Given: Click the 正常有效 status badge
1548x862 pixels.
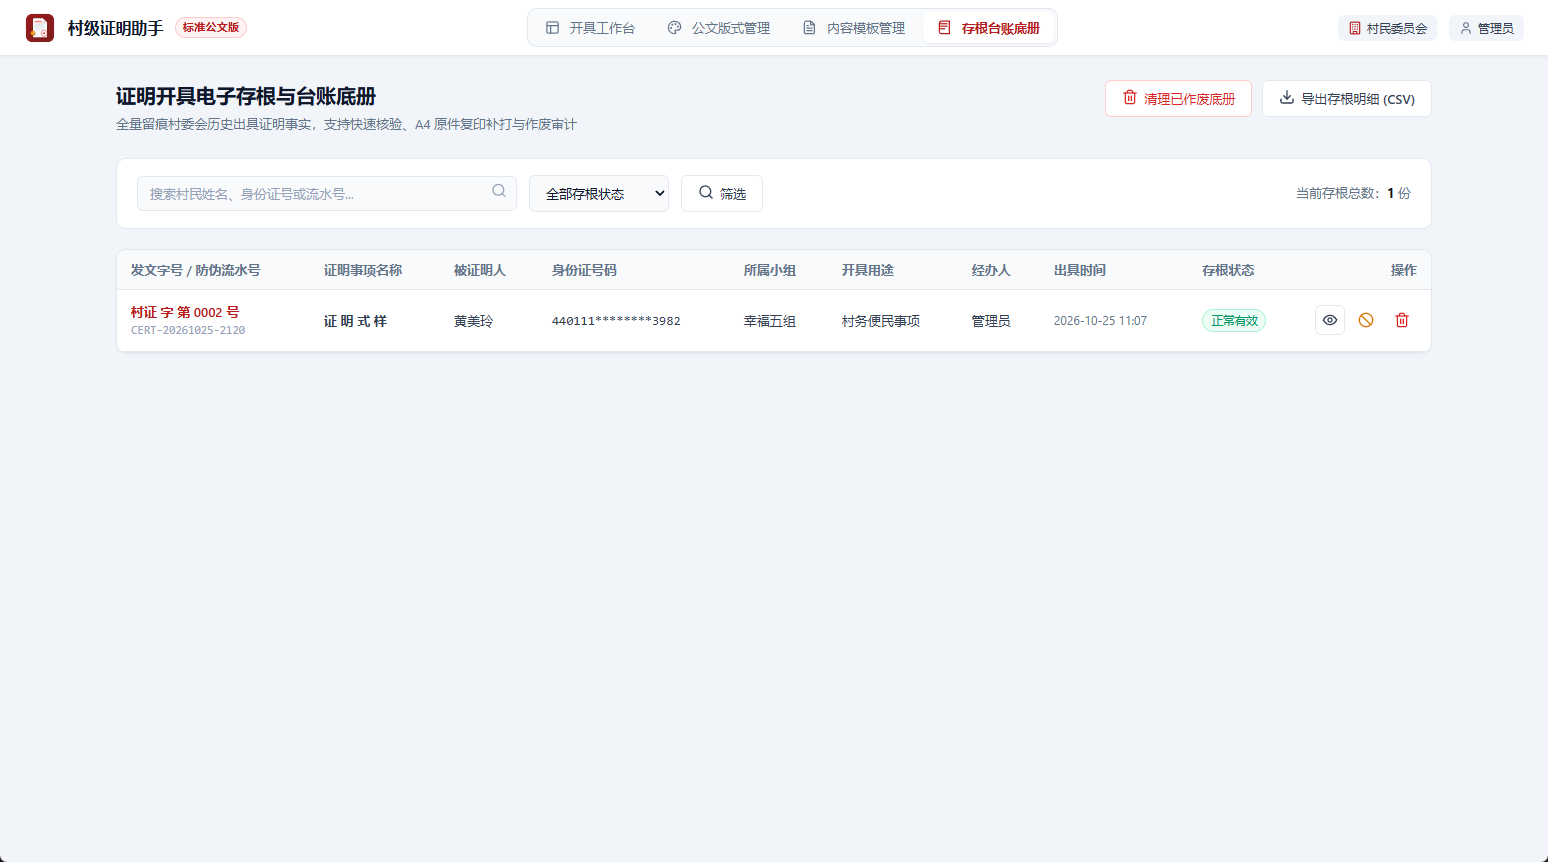Looking at the screenshot, I should coord(1234,321).
